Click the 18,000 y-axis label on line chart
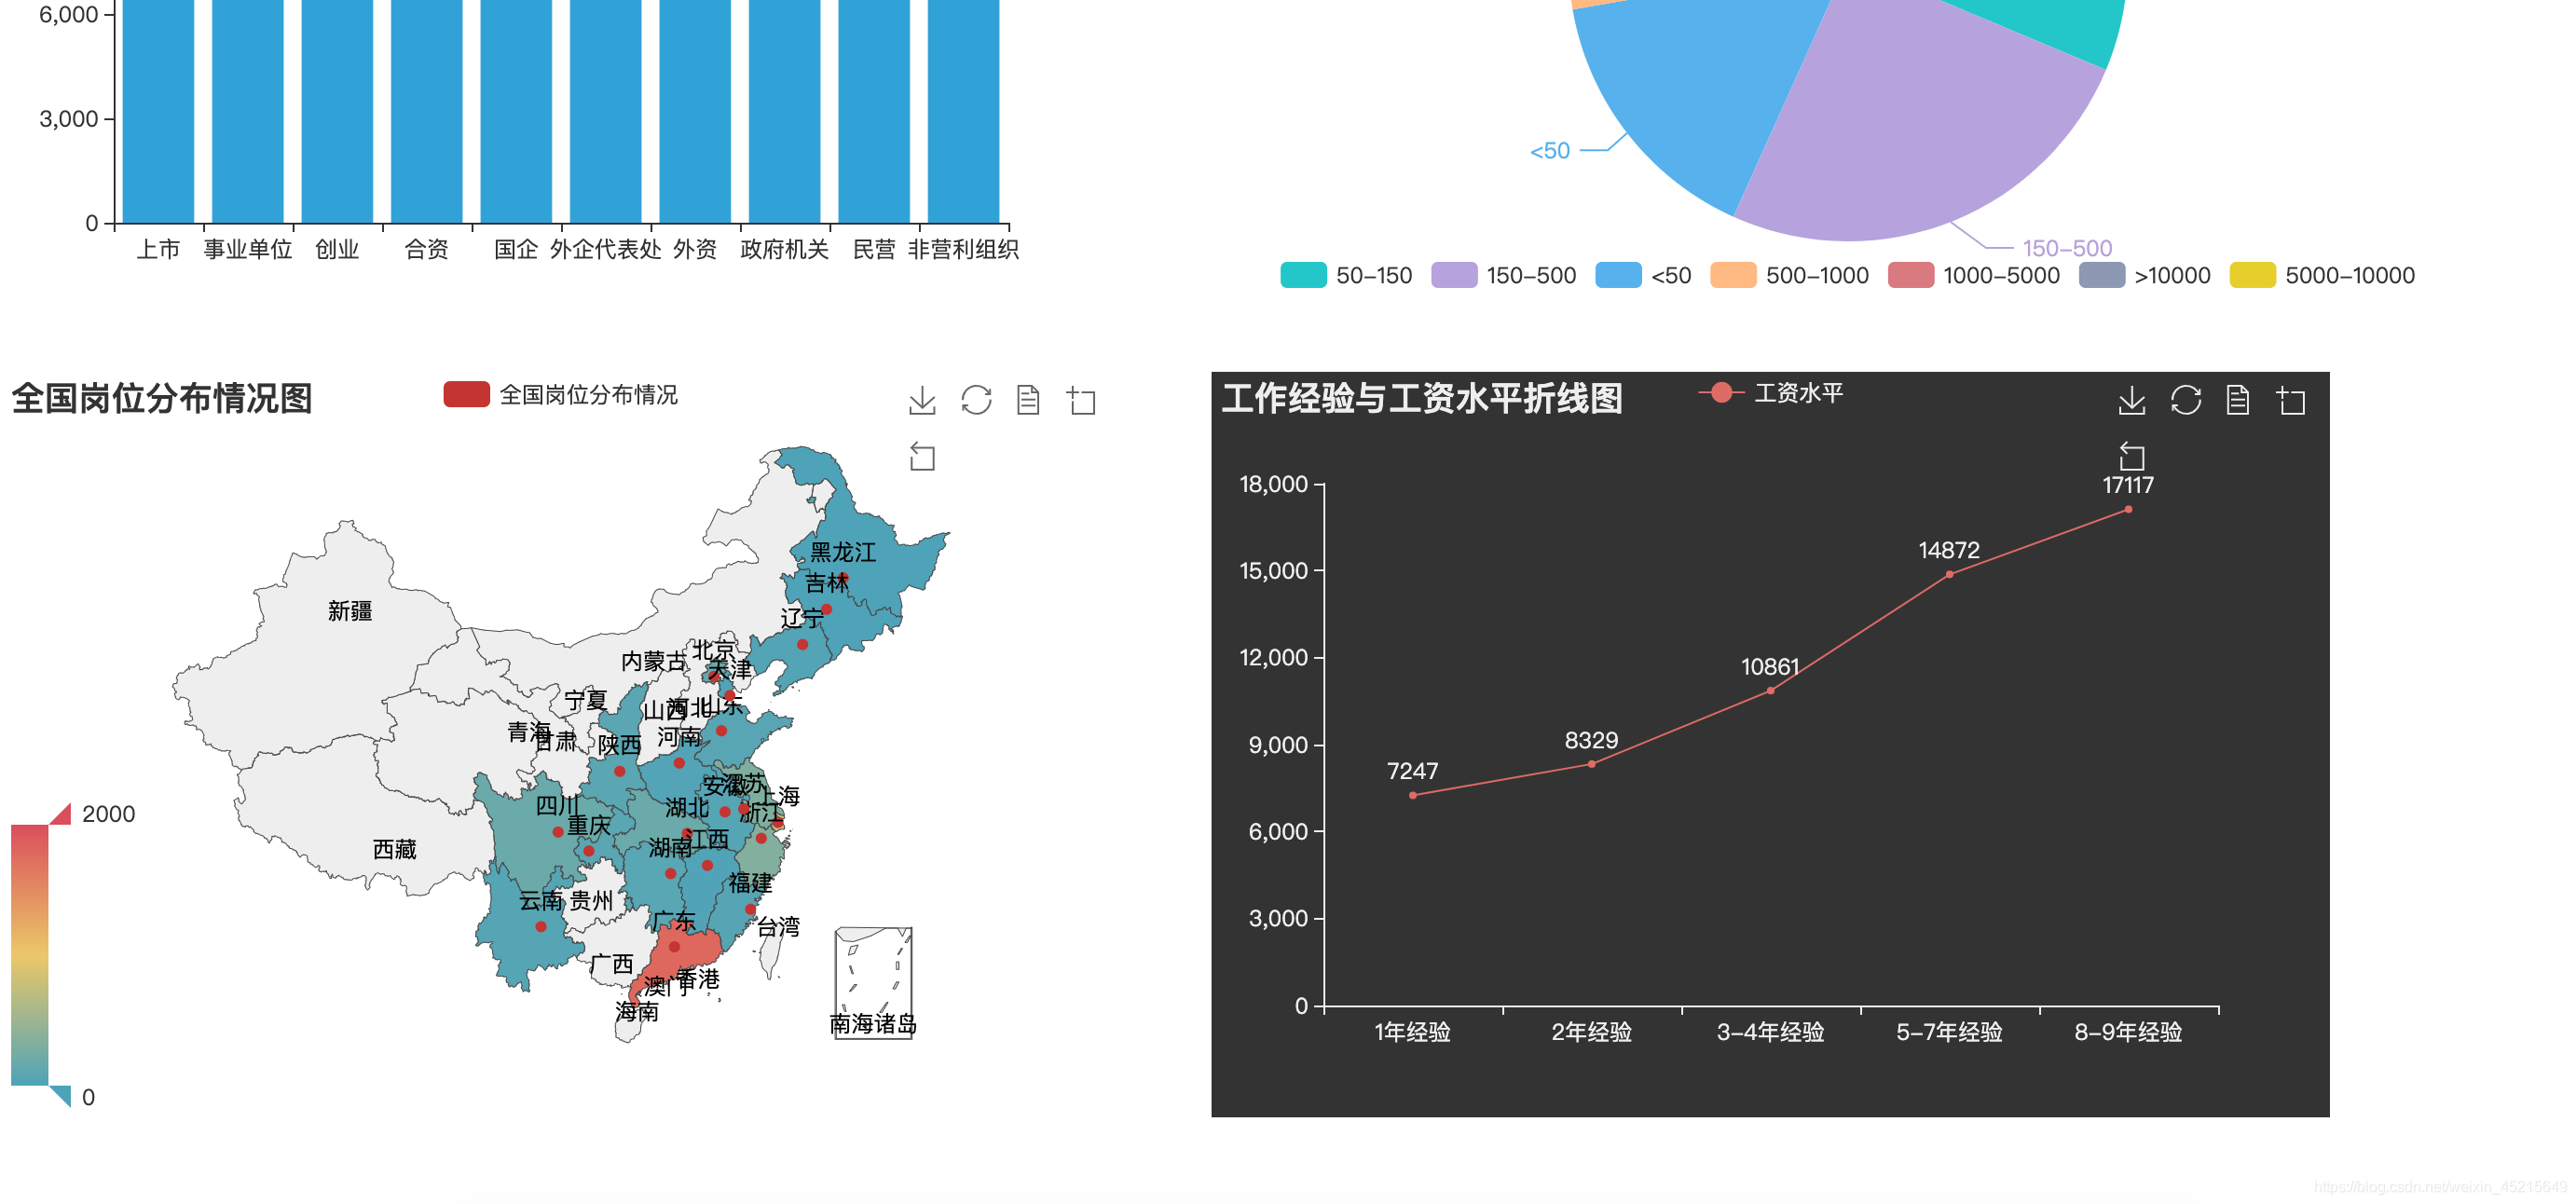Screen dimensions: 2576x1204 (x=1273, y=484)
